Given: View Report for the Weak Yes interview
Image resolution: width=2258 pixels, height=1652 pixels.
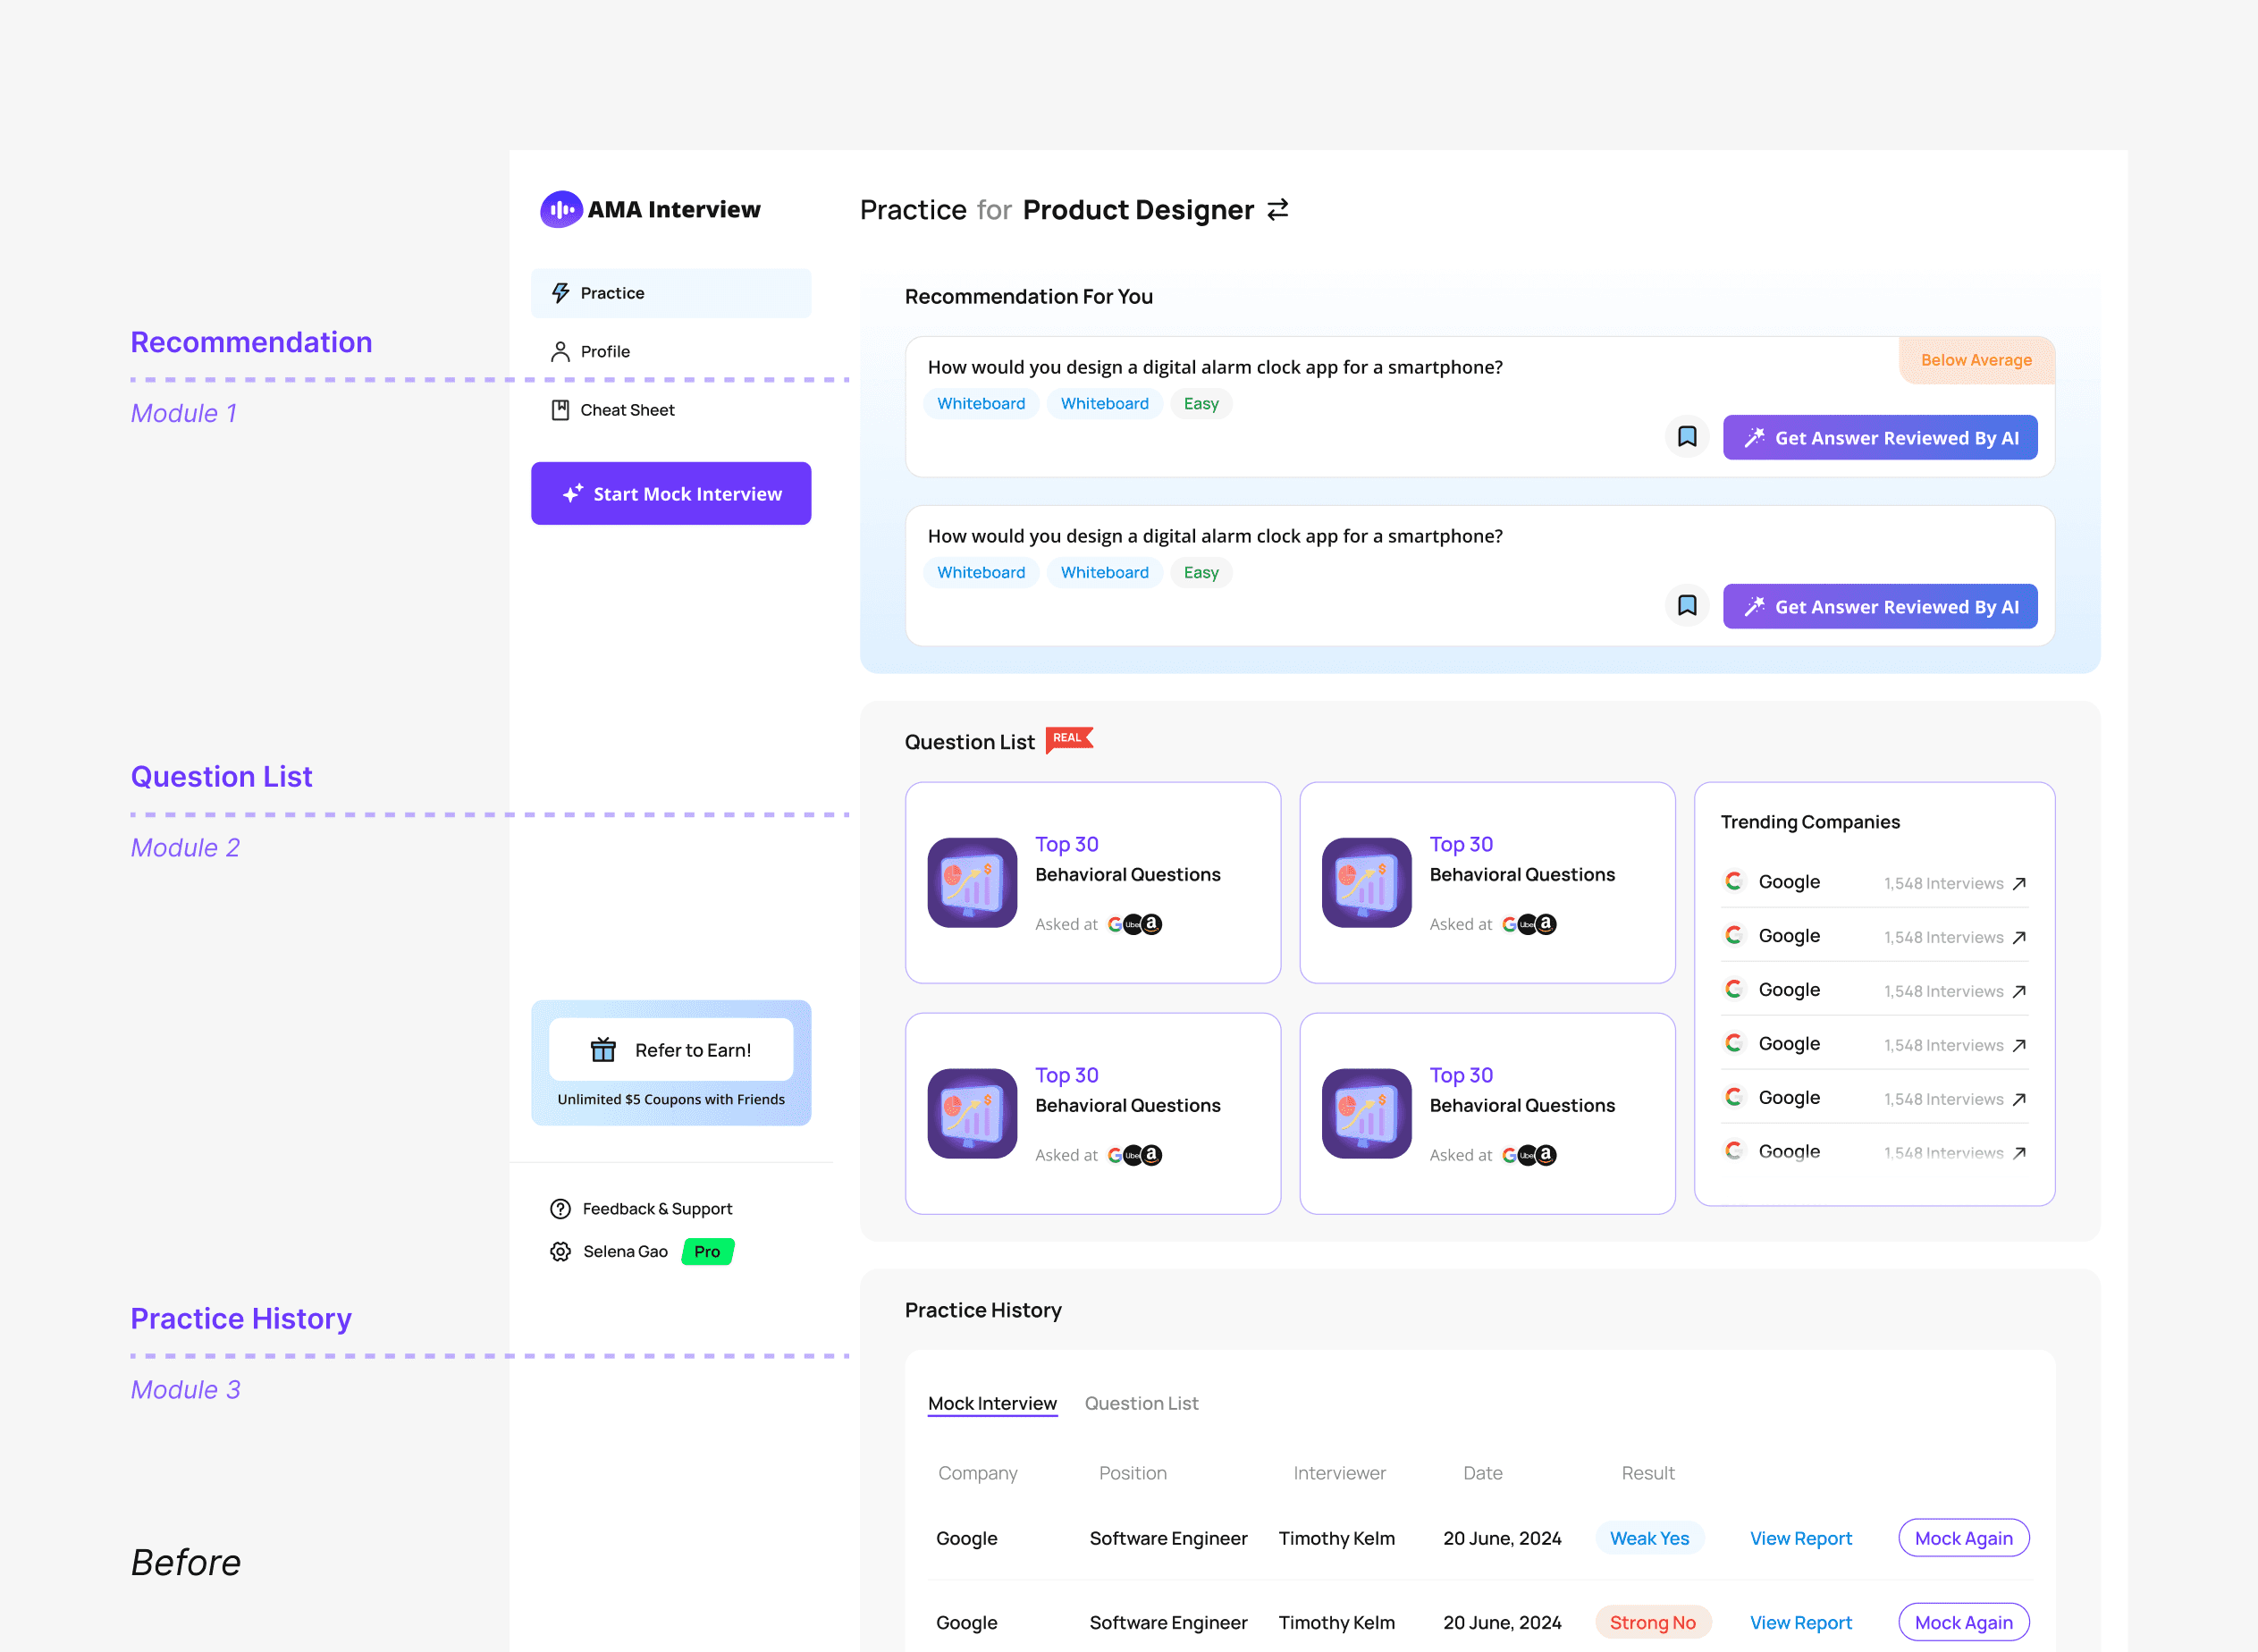Looking at the screenshot, I should (1800, 1539).
